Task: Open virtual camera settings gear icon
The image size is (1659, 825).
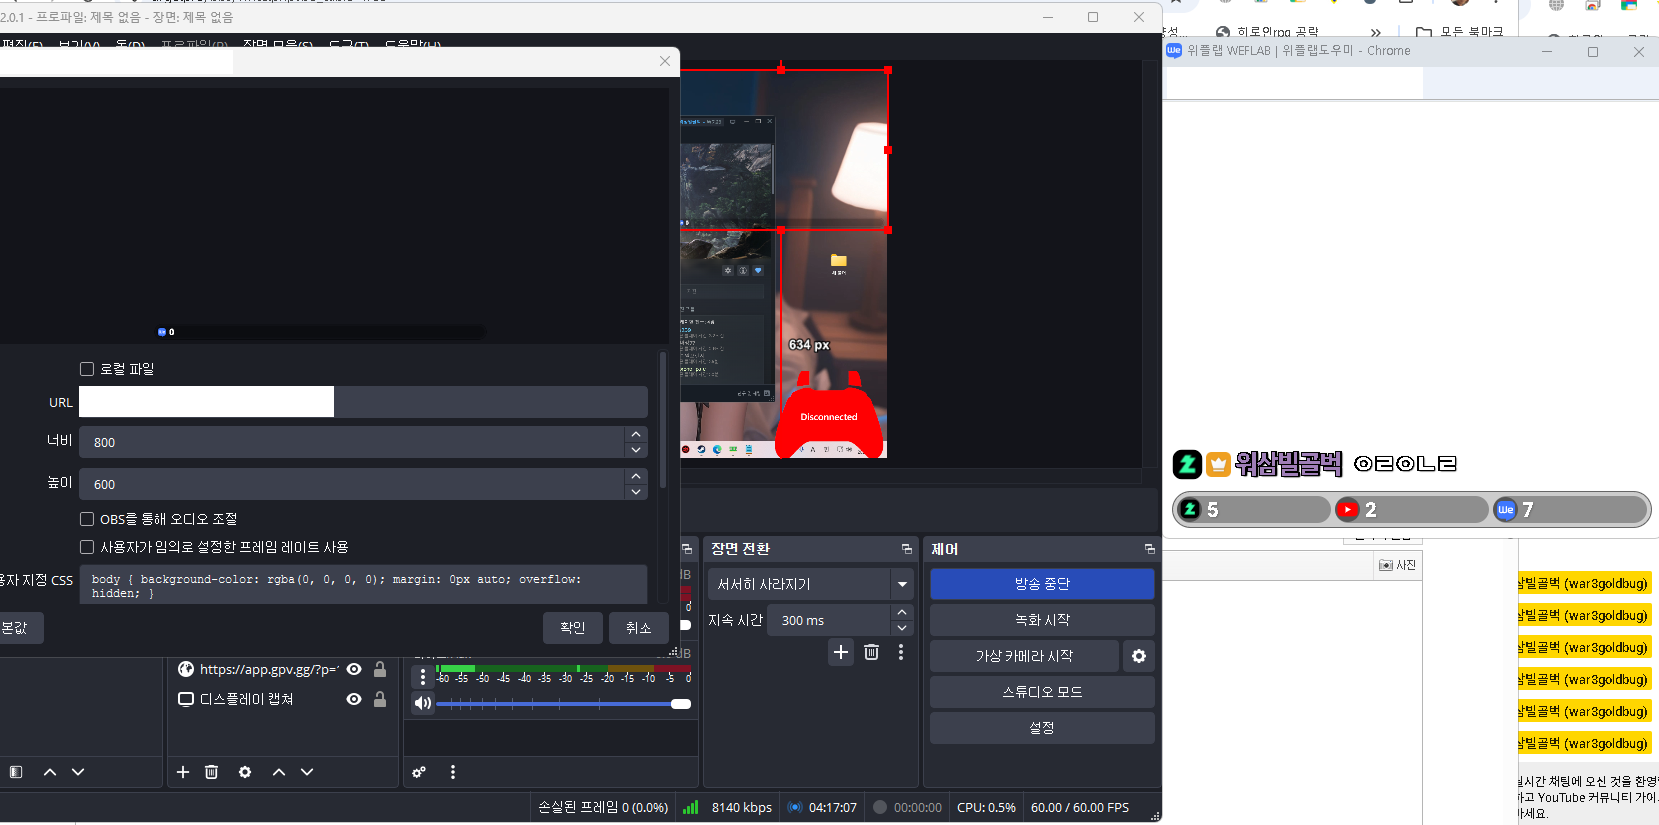Action: pos(1139,656)
